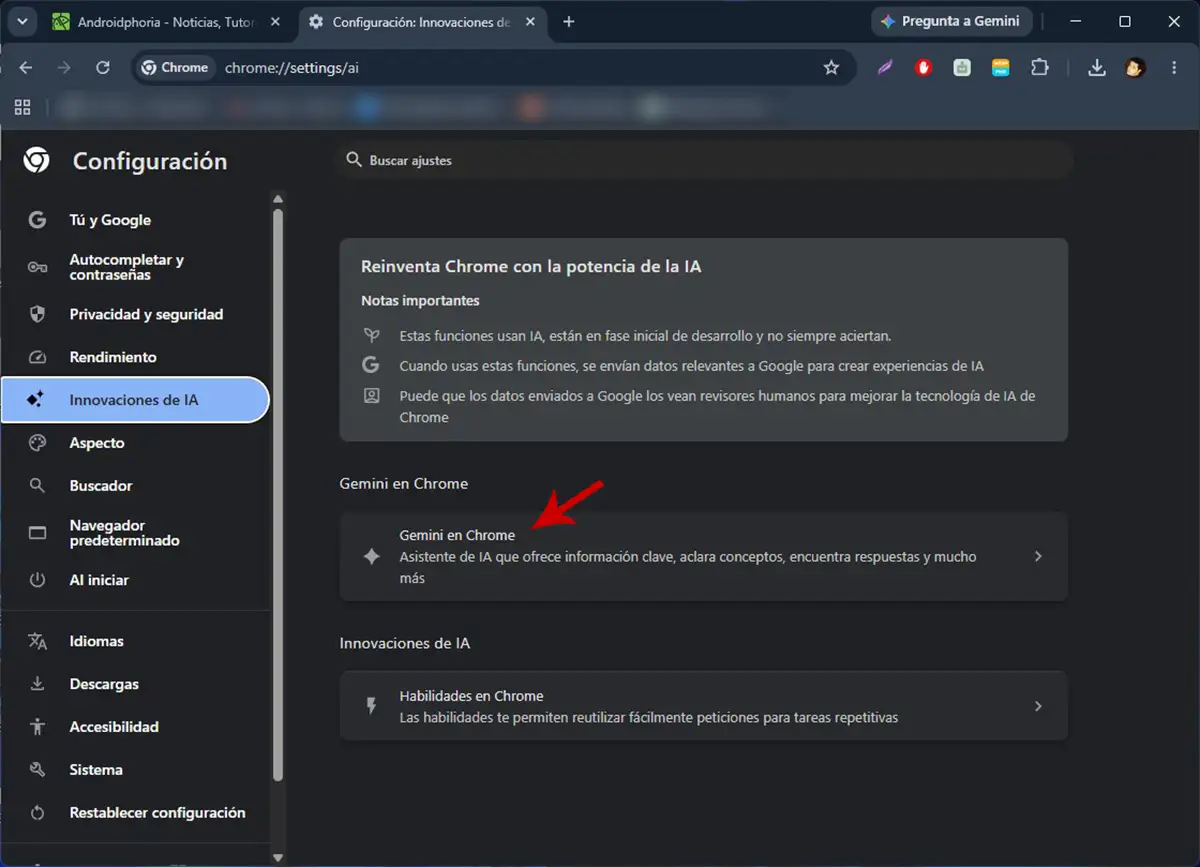Click the purple feather extension icon
The image size is (1200, 867).
885,67
